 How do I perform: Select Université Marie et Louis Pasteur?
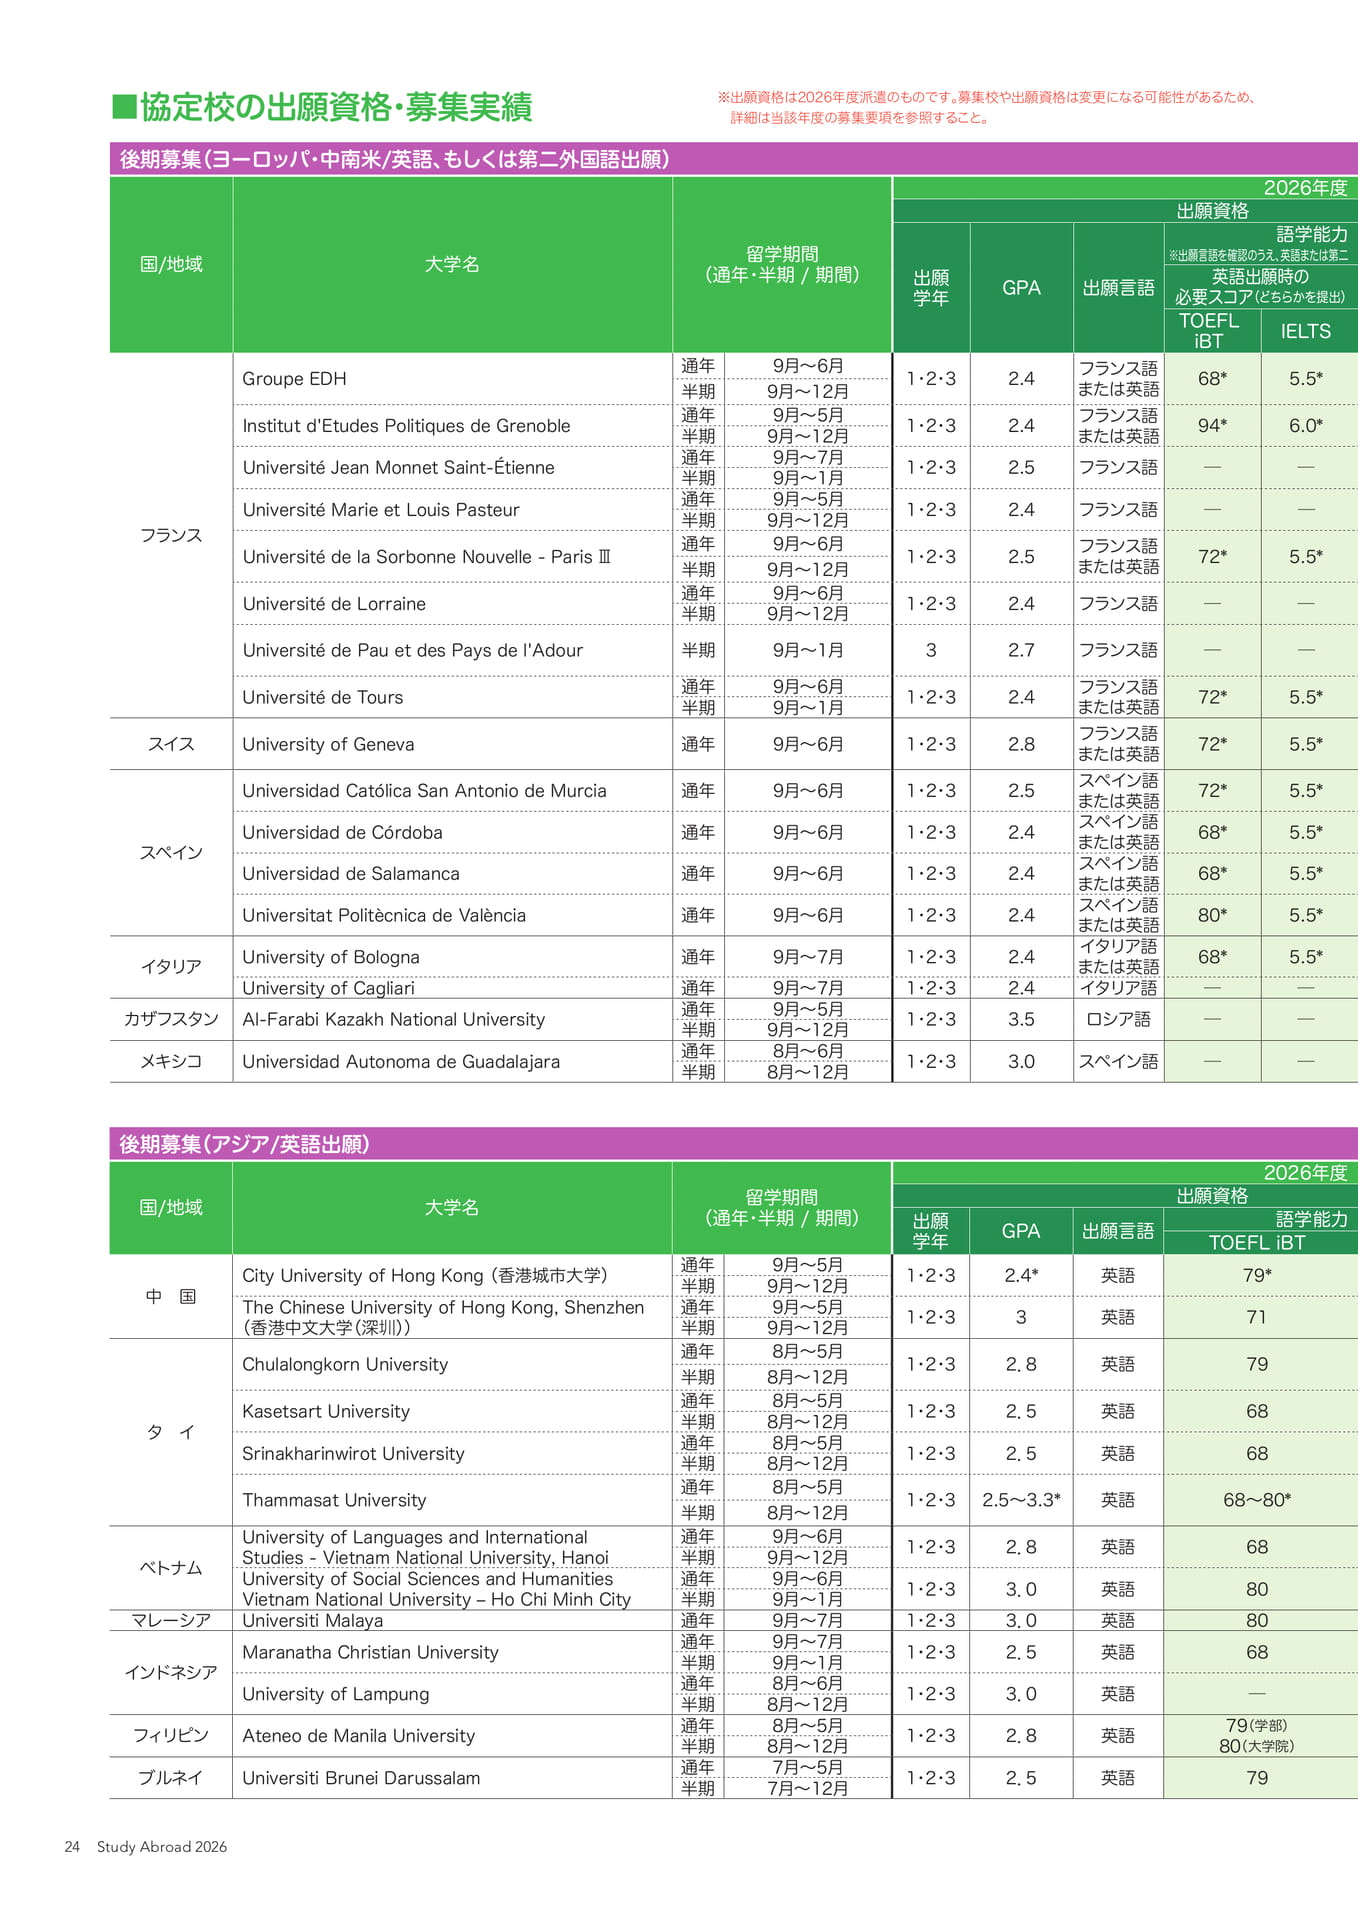[x=381, y=510]
